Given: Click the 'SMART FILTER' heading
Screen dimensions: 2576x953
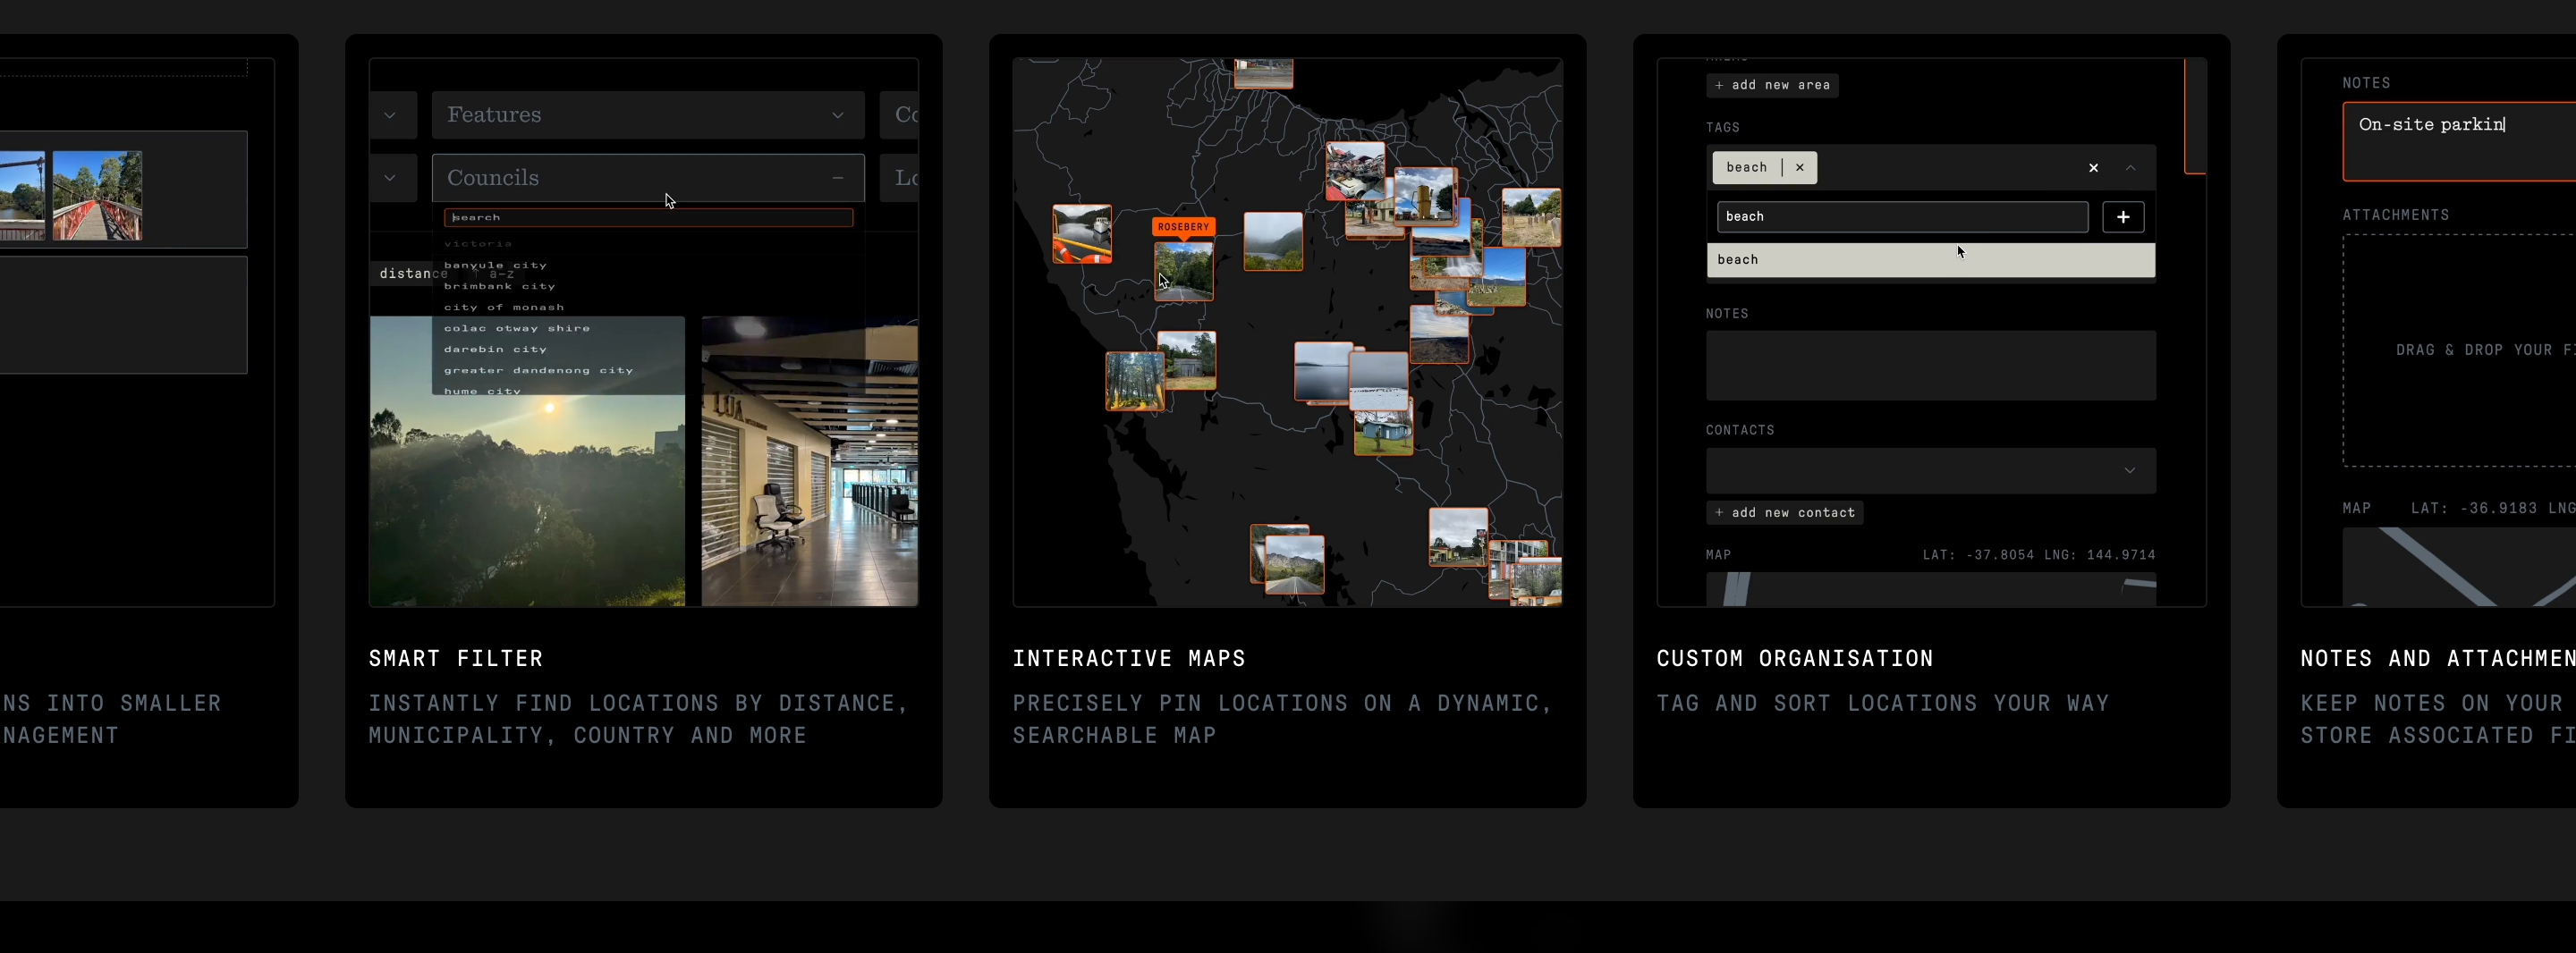Looking at the screenshot, I should point(456,658).
